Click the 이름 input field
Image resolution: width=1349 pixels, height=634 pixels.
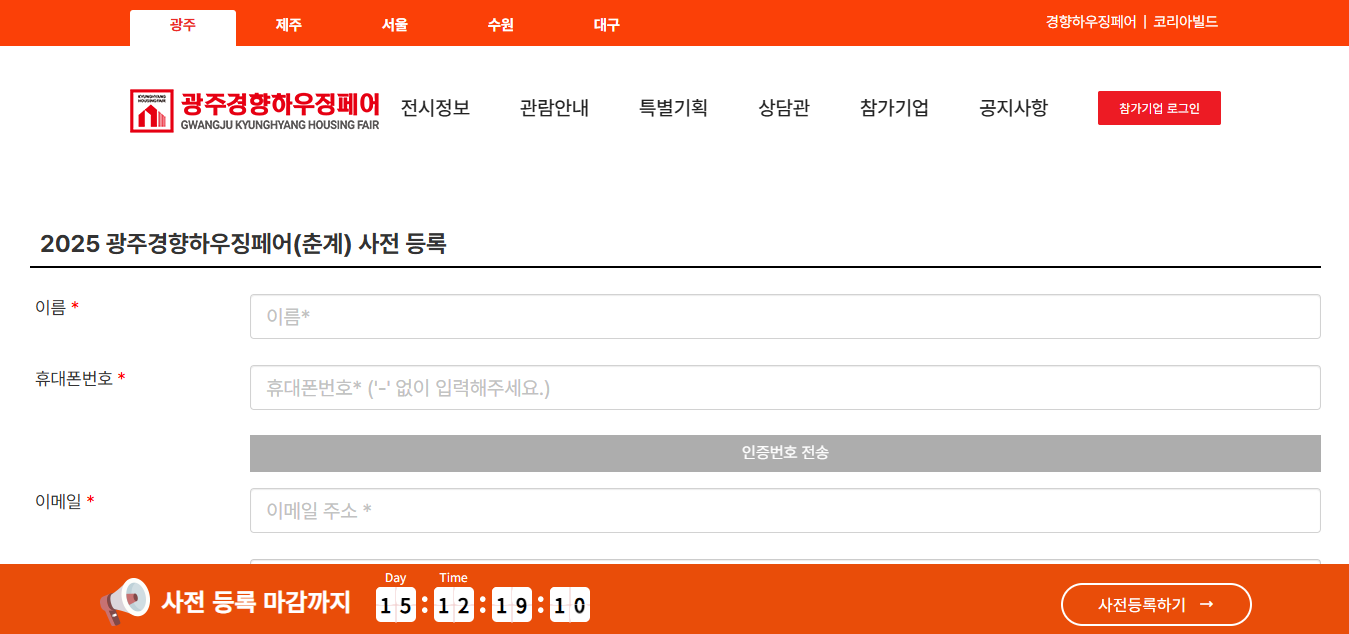click(x=785, y=316)
